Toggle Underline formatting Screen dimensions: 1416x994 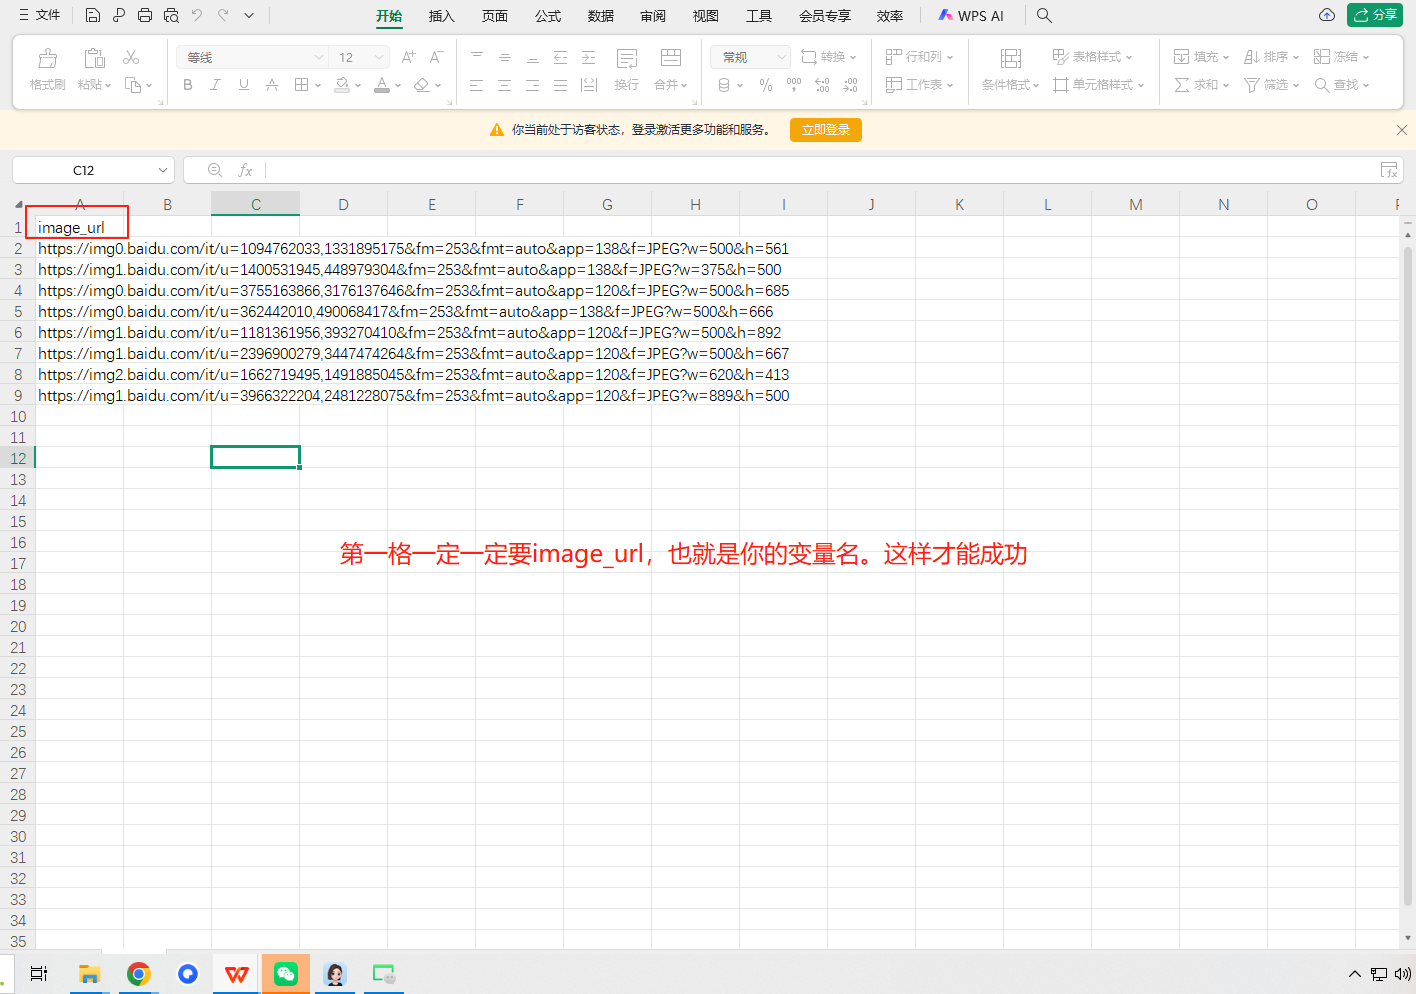point(243,85)
